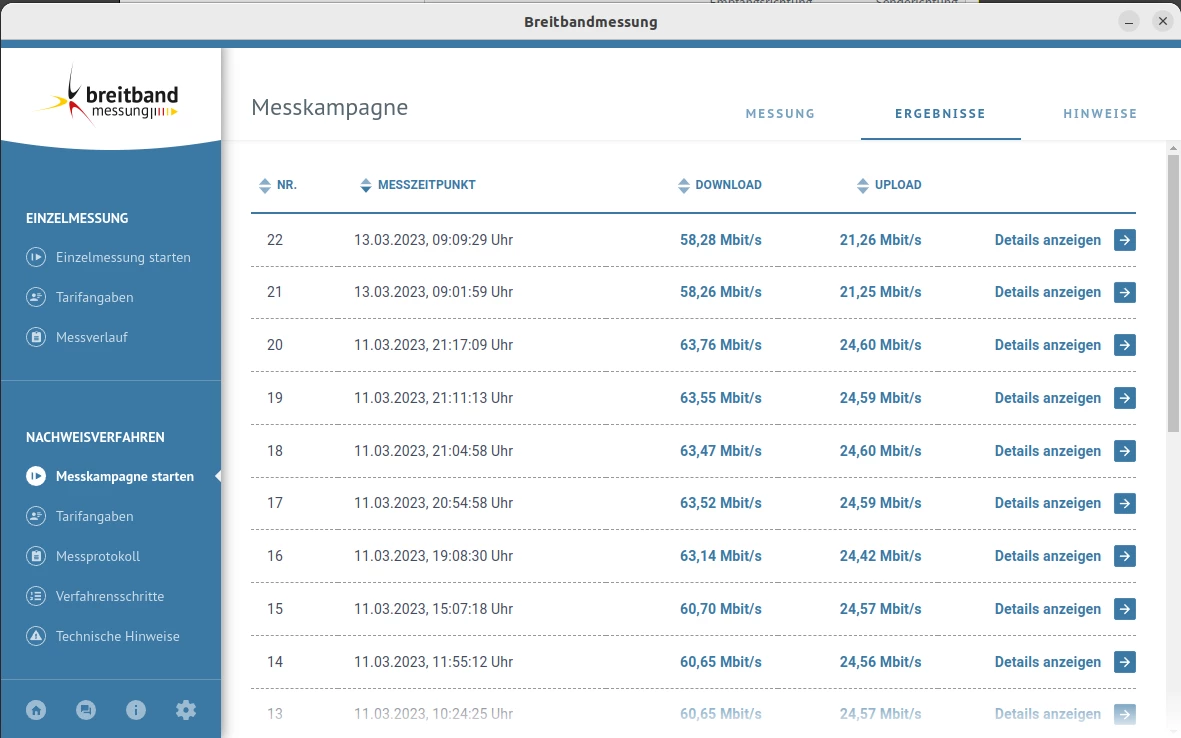Sort by Upload column arrows
Screen dimensions: 1181x738
(862, 185)
